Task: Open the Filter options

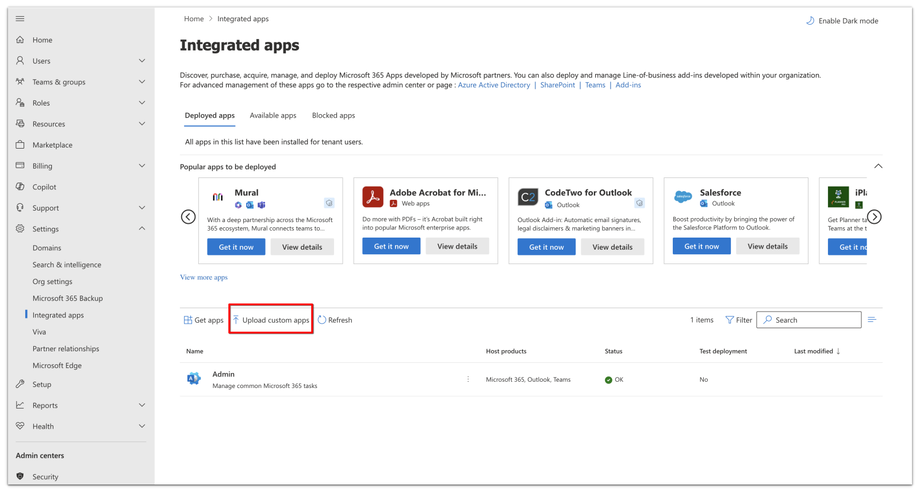Action: (x=738, y=320)
